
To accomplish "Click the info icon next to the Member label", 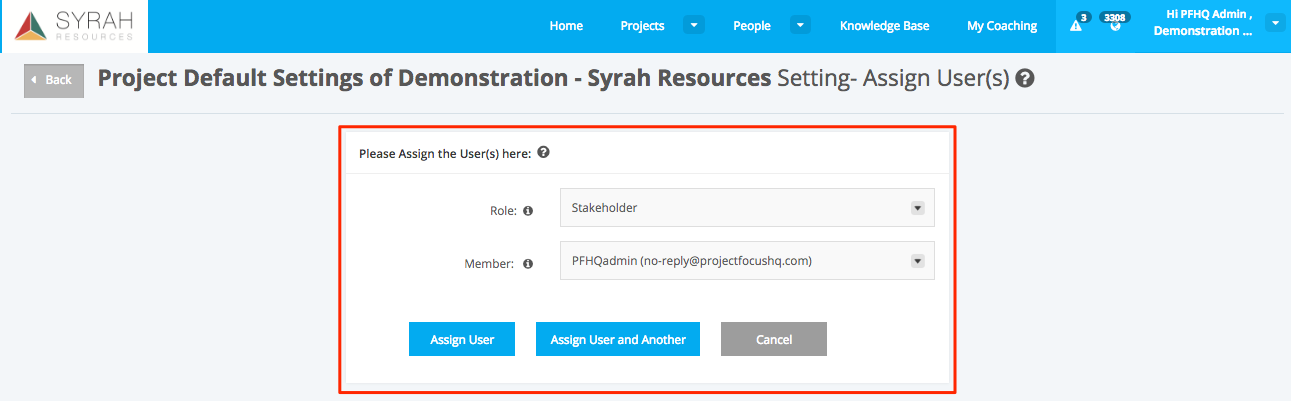I will [x=528, y=264].
